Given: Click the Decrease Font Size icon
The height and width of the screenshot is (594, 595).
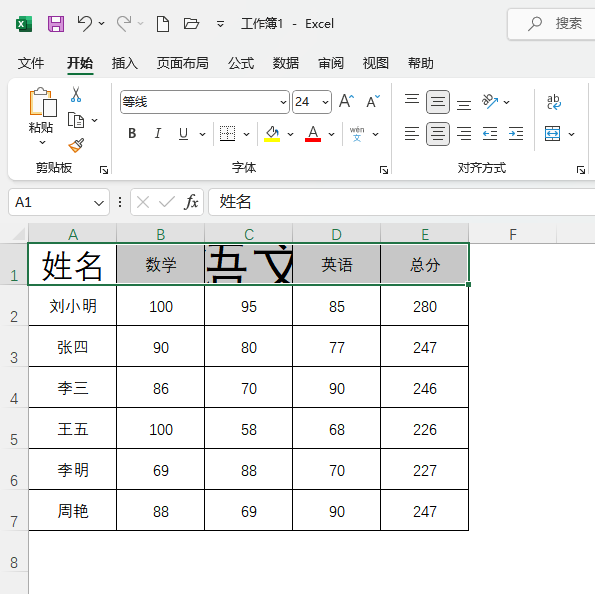Looking at the screenshot, I should [x=373, y=102].
